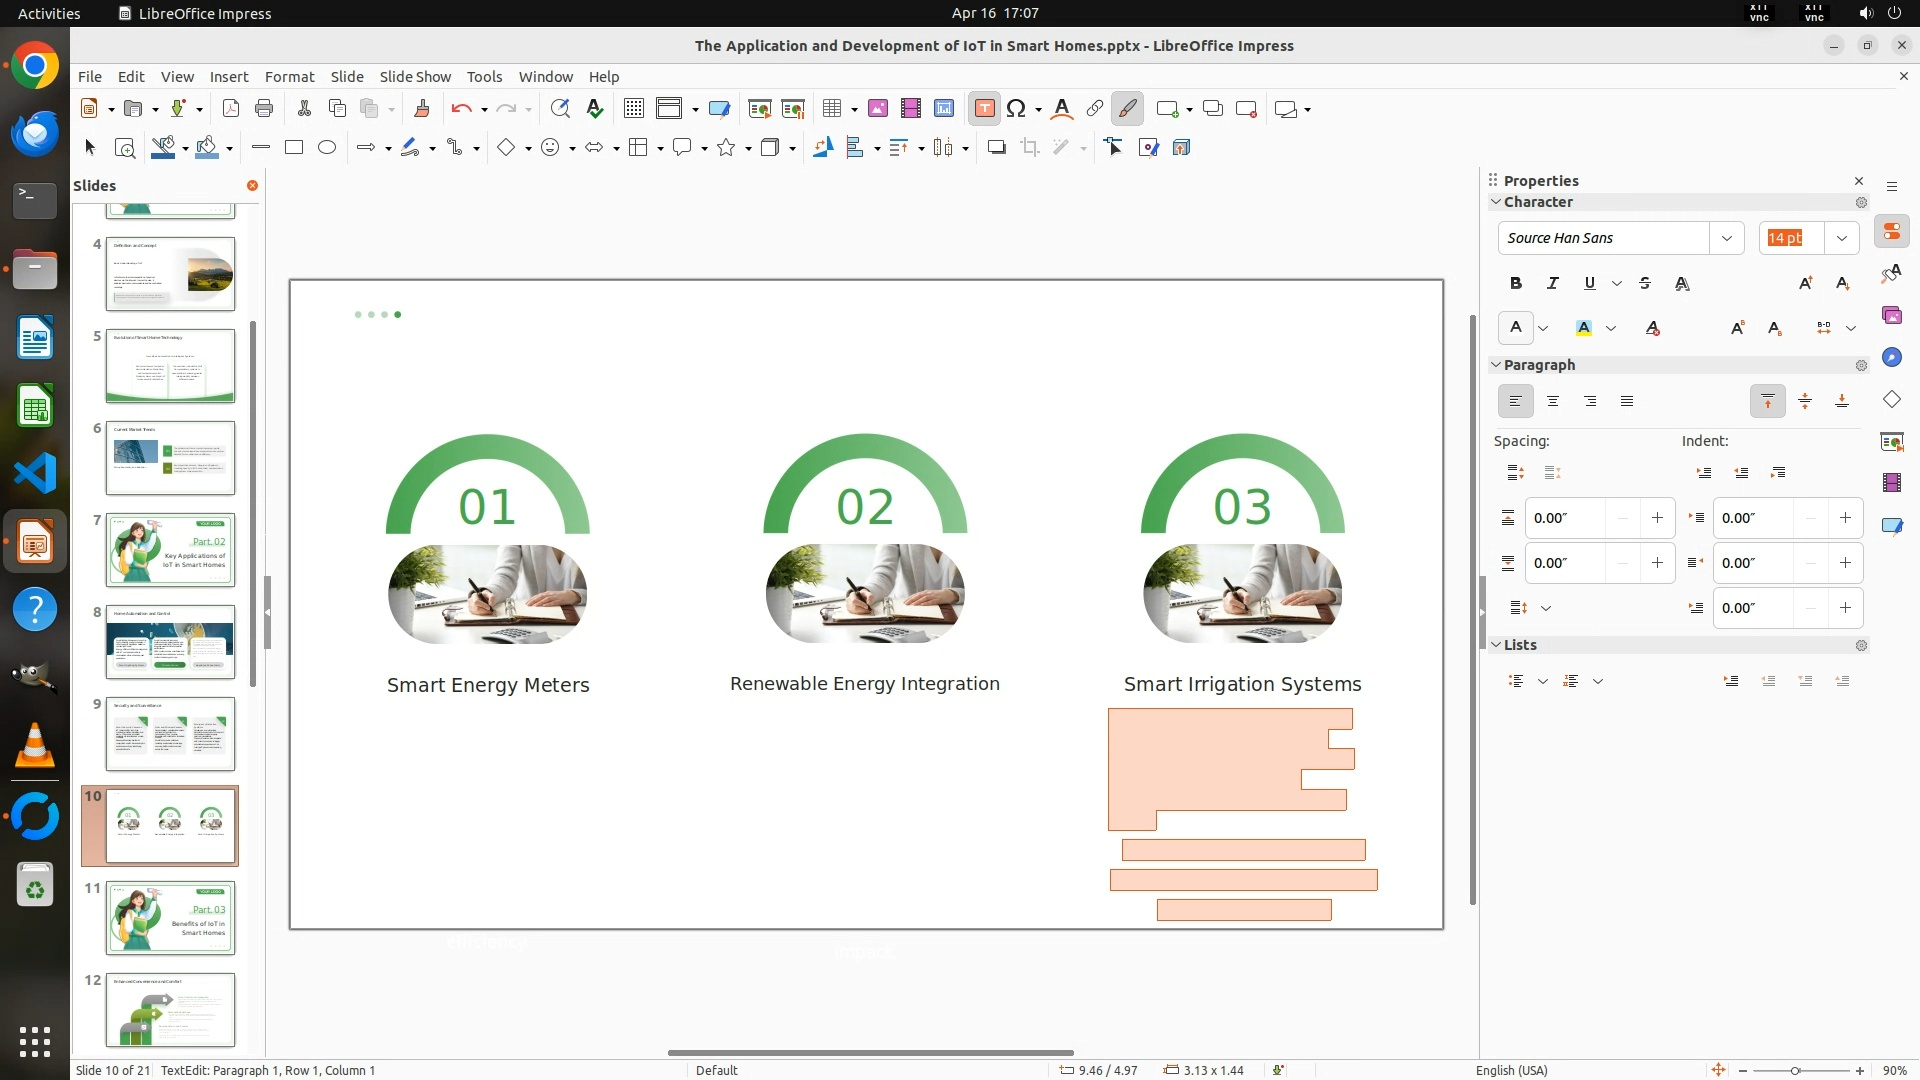1920x1080 pixels.
Task: Click the Insert Hyperlink icon
Action: pyautogui.click(x=1094, y=109)
